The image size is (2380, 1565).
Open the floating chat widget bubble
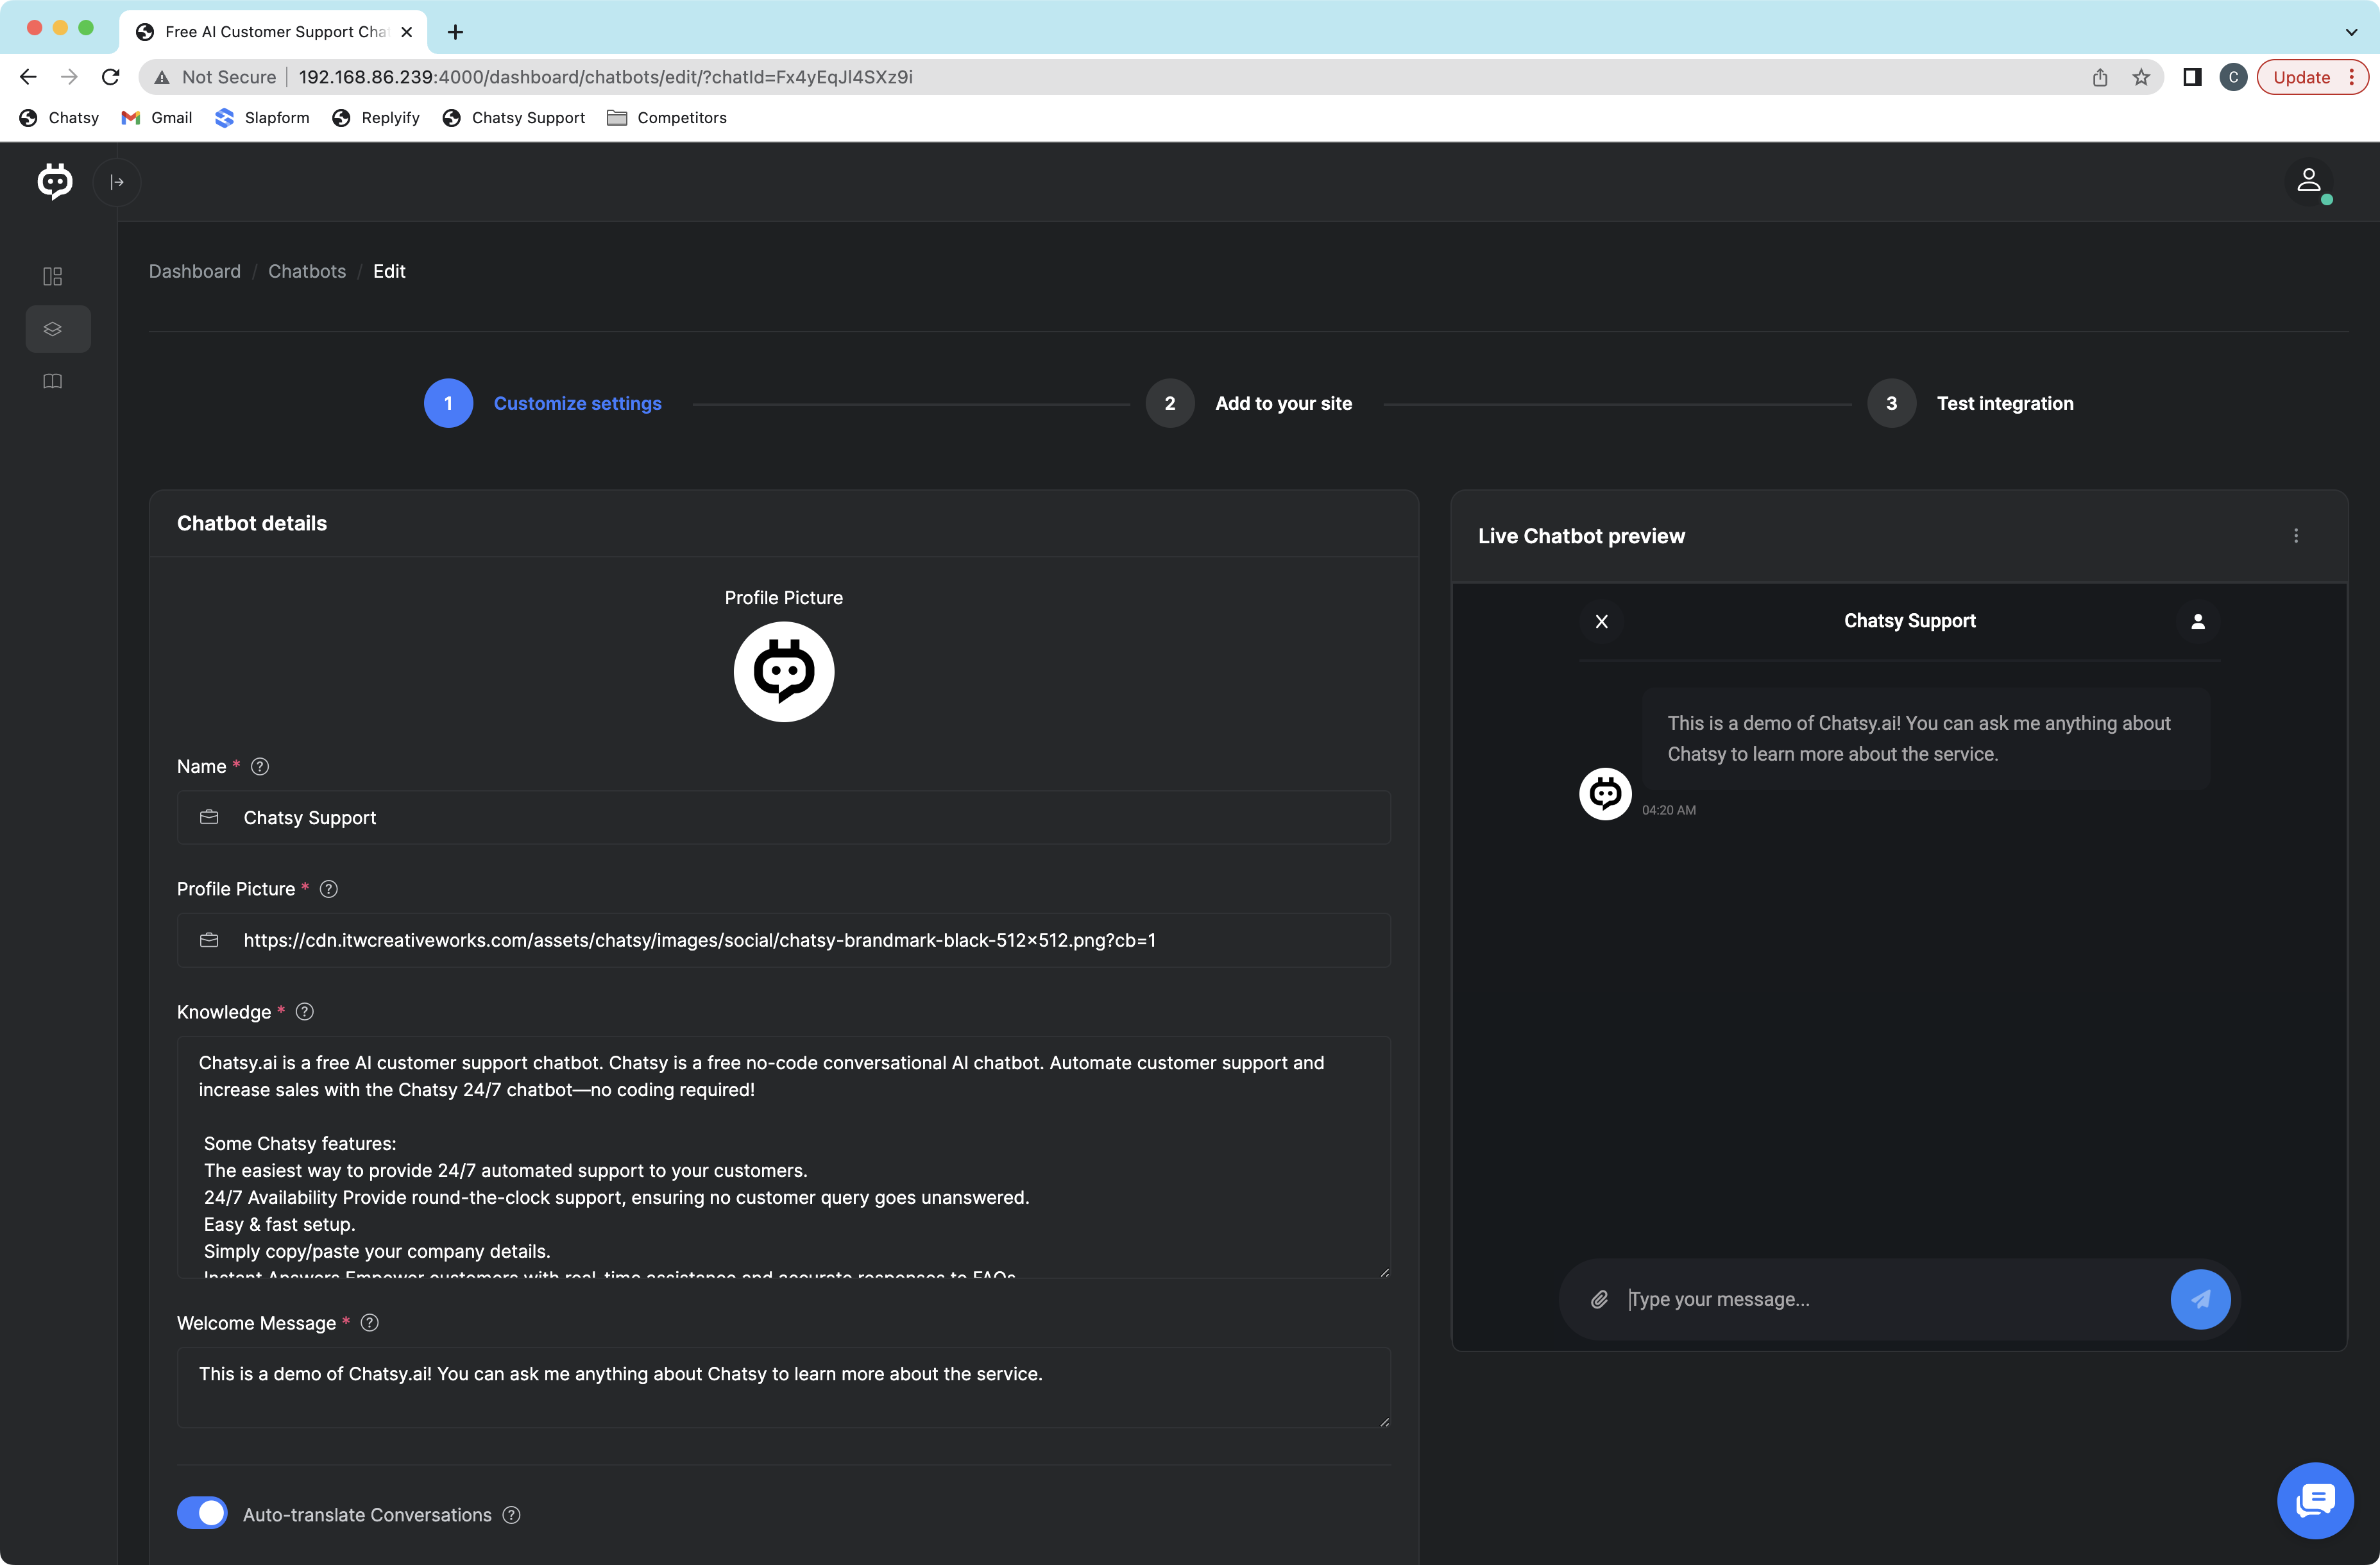click(2314, 1500)
